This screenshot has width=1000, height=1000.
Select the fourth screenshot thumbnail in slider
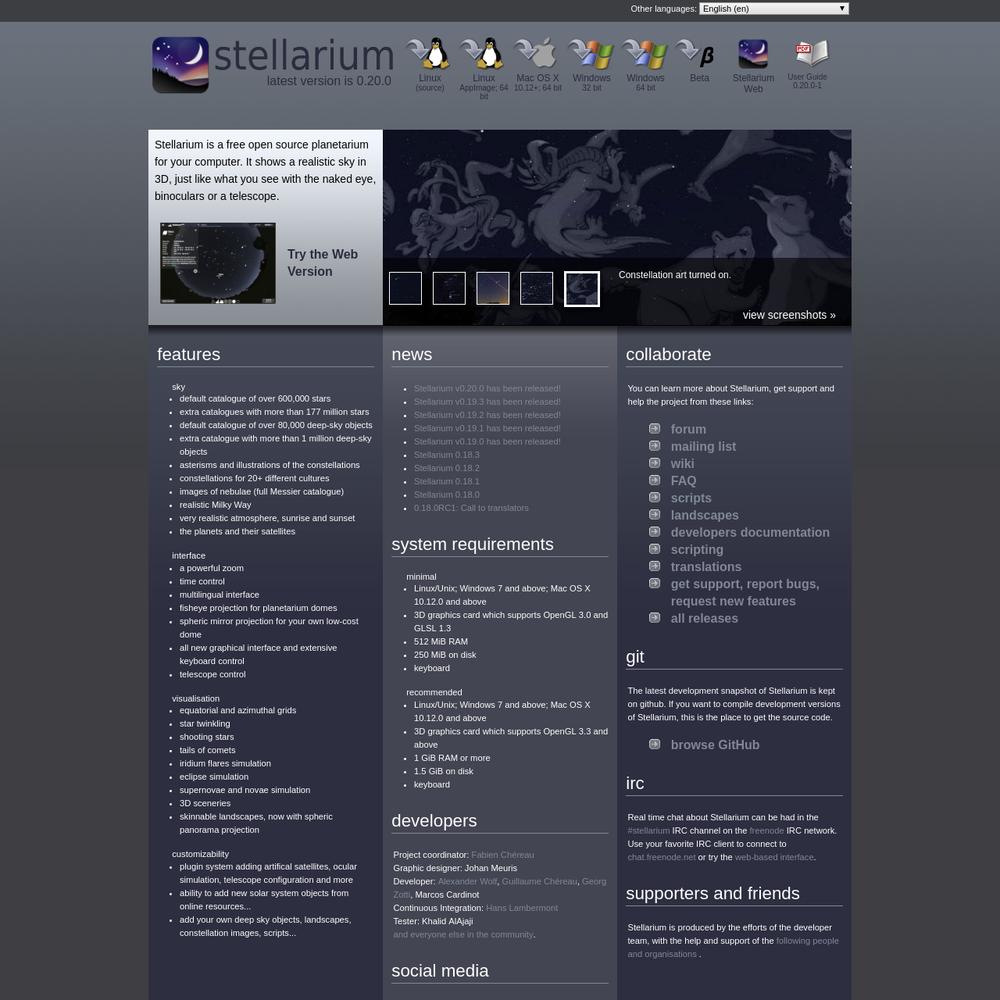coord(536,288)
